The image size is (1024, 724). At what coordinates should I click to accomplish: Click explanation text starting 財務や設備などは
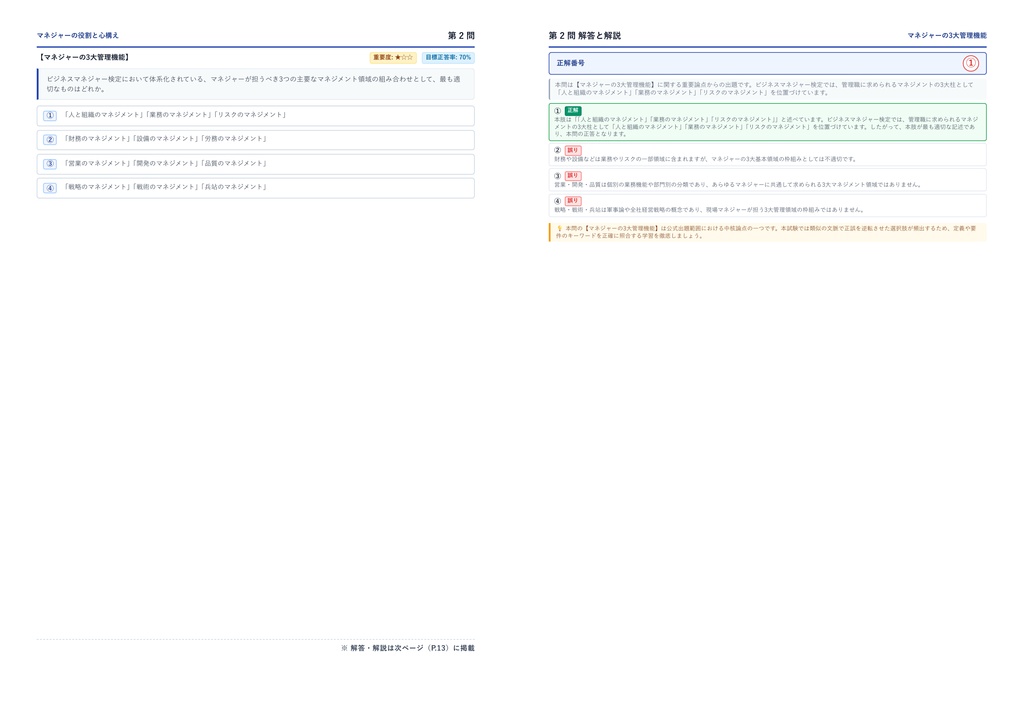click(x=705, y=159)
